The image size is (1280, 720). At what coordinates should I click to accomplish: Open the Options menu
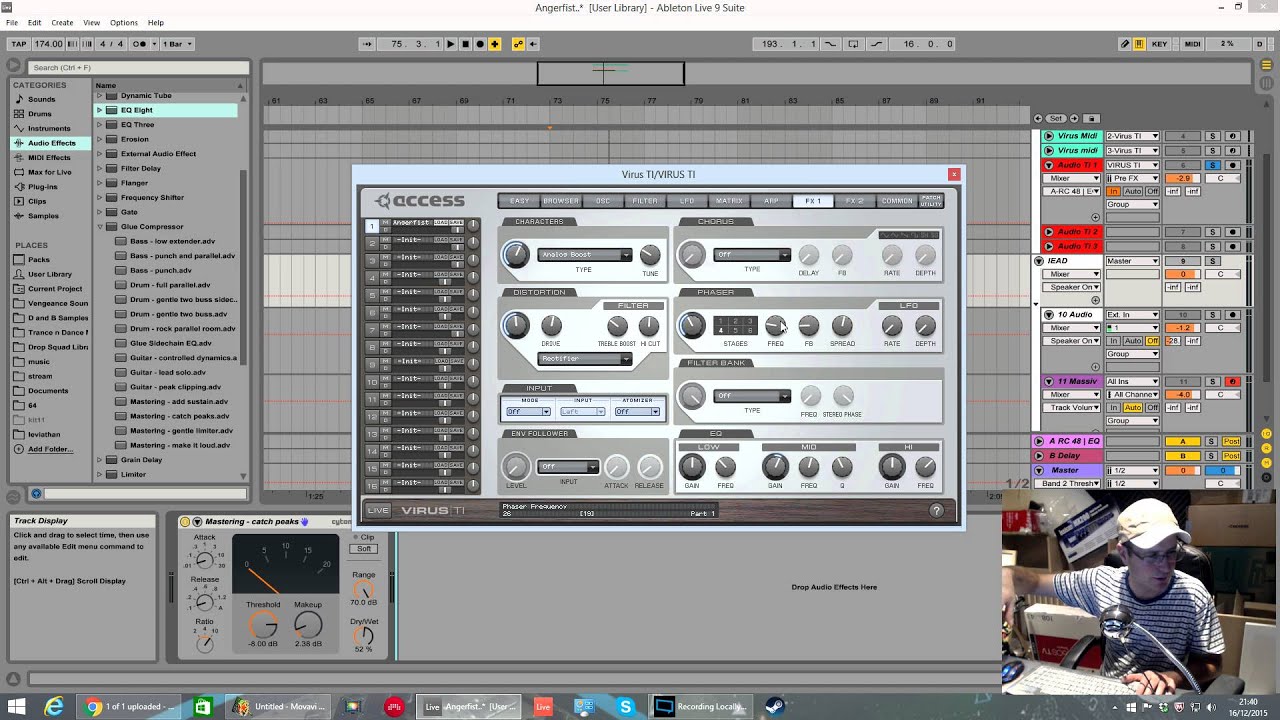point(124,22)
